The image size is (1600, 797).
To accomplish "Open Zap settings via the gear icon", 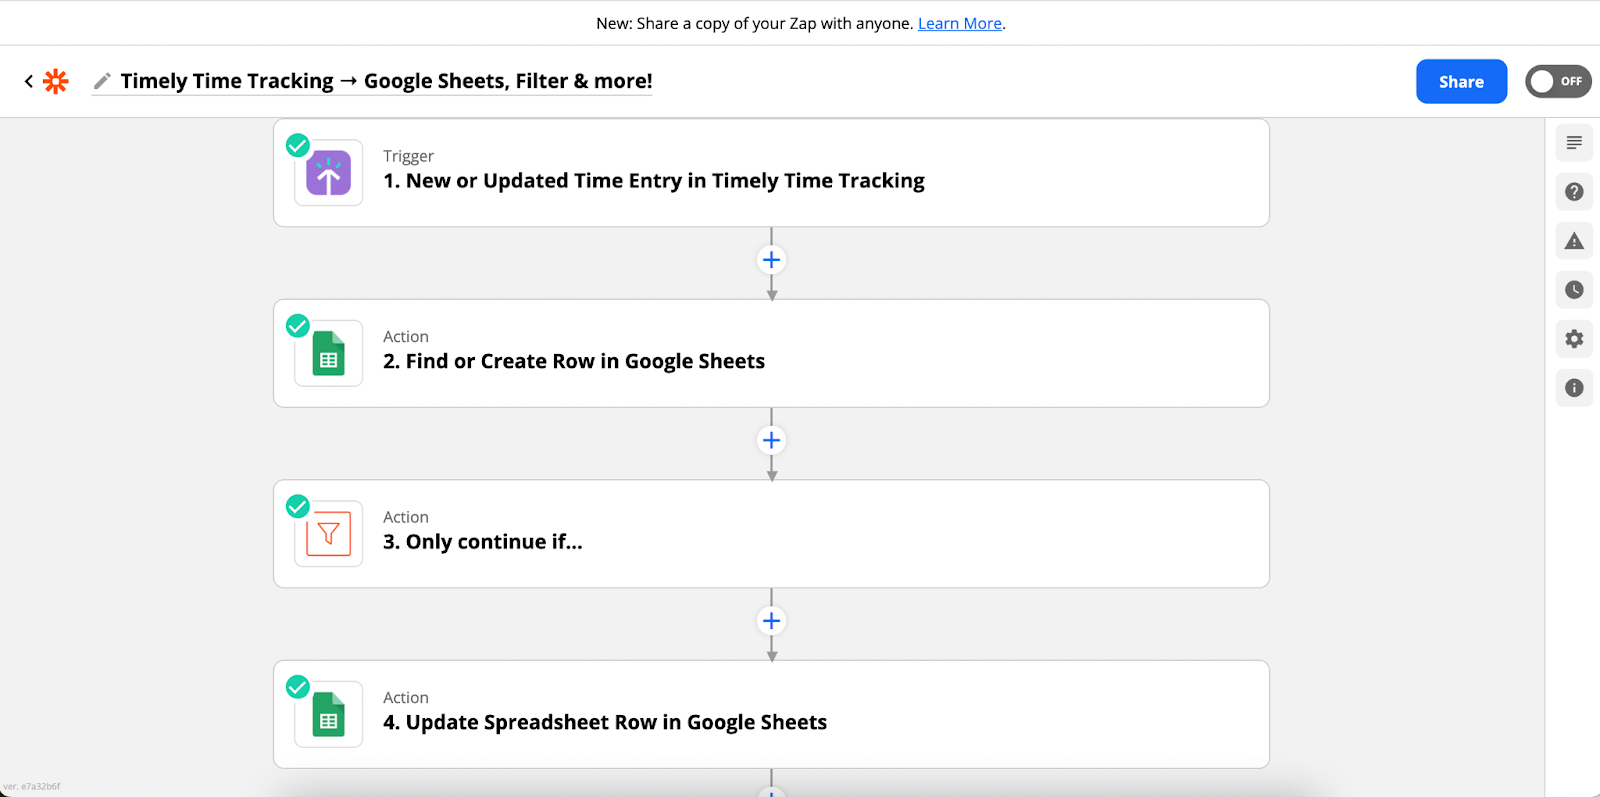I will click(1573, 338).
